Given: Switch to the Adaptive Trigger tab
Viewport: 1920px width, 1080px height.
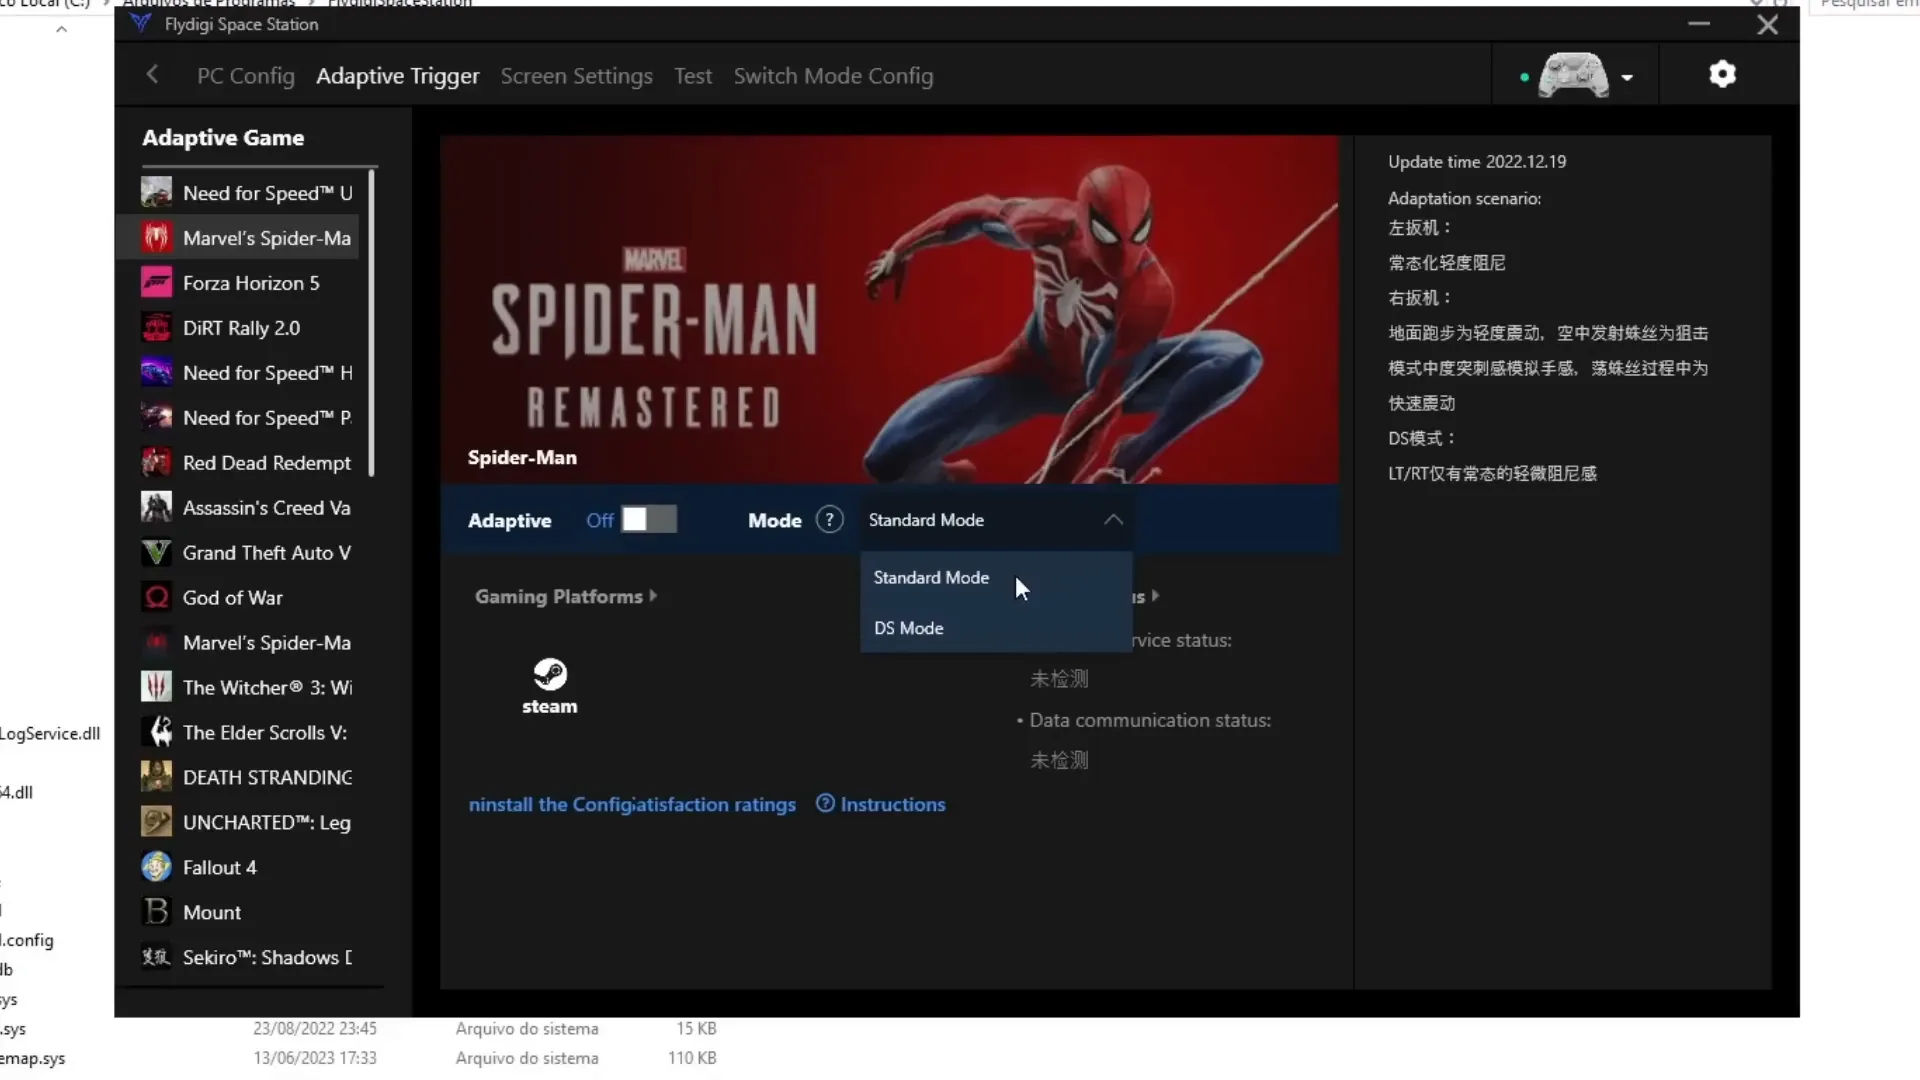Looking at the screenshot, I should pyautogui.click(x=398, y=76).
